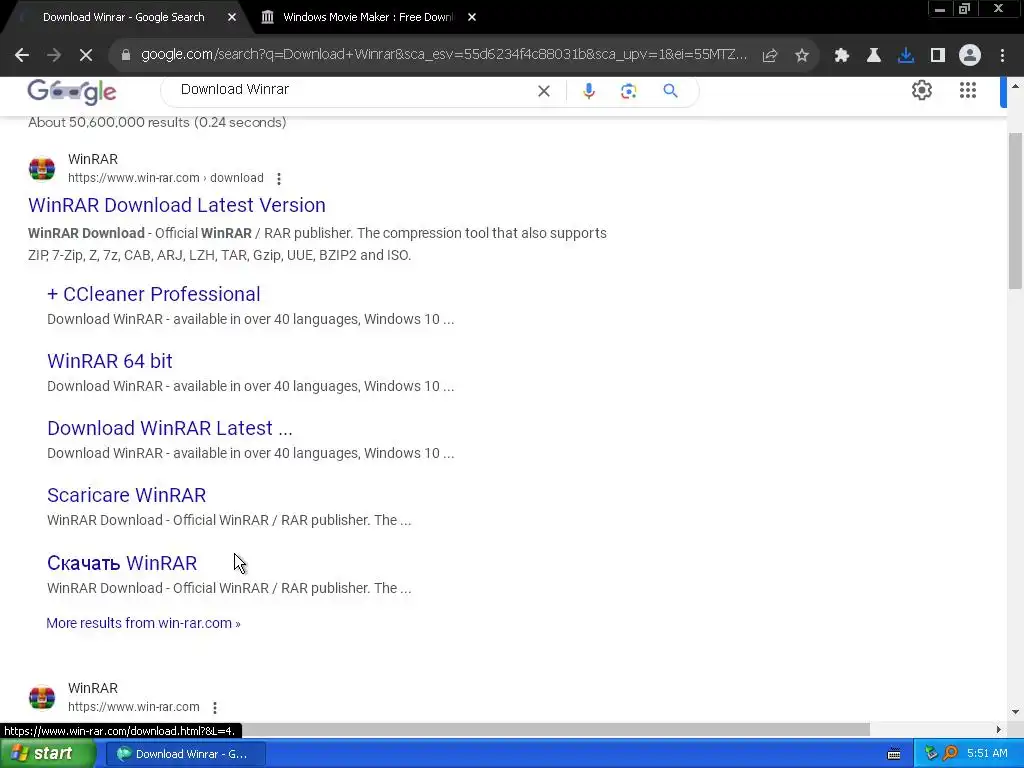Open the profile avatar icon
1024x768 pixels.
pos(970,56)
